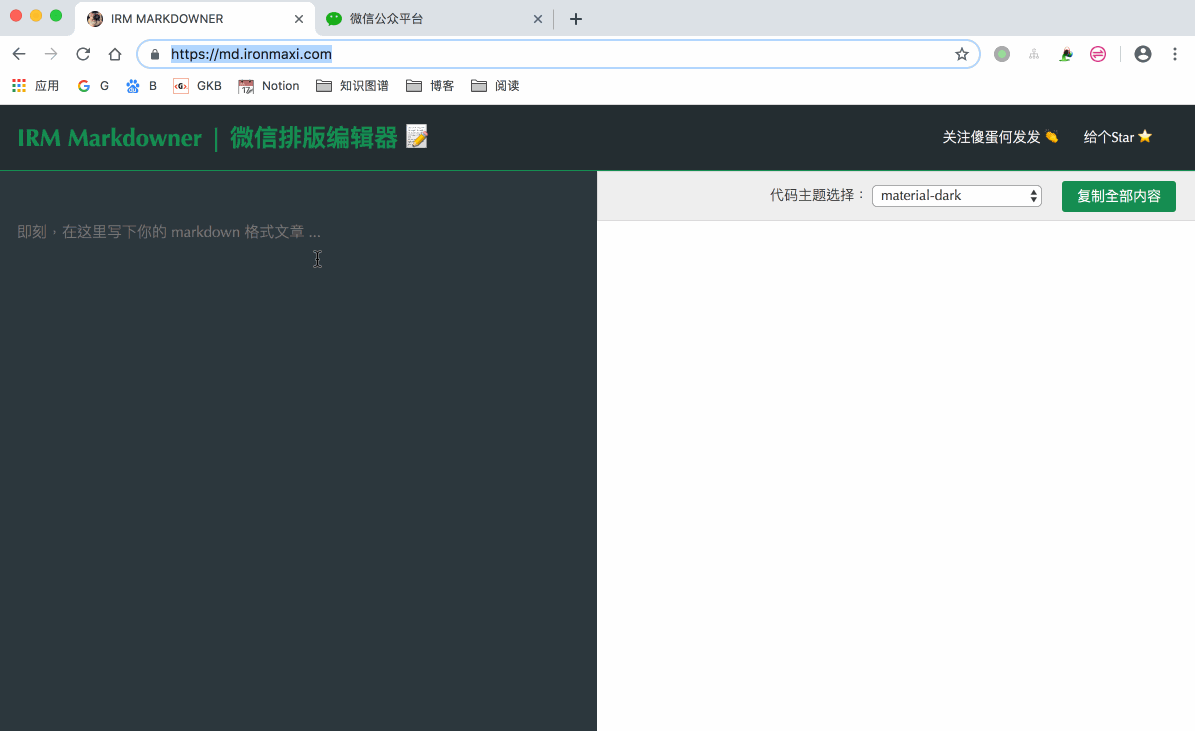Open the Notion bookmark

click(x=268, y=85)
